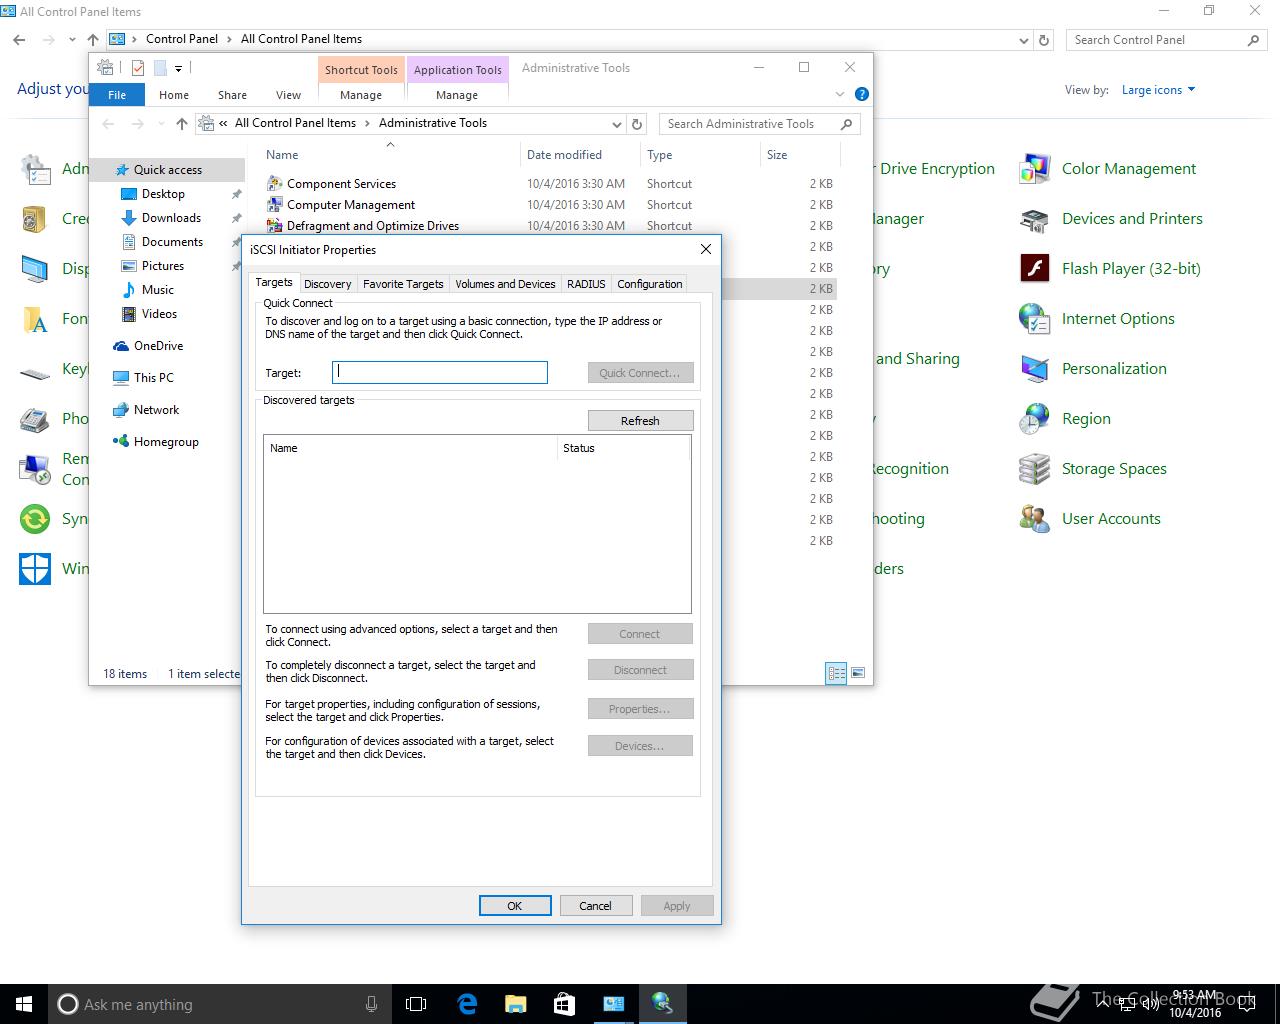Click the Target text input field
This screenshot has height=1024, width=1280.
(x=440, y=373)
